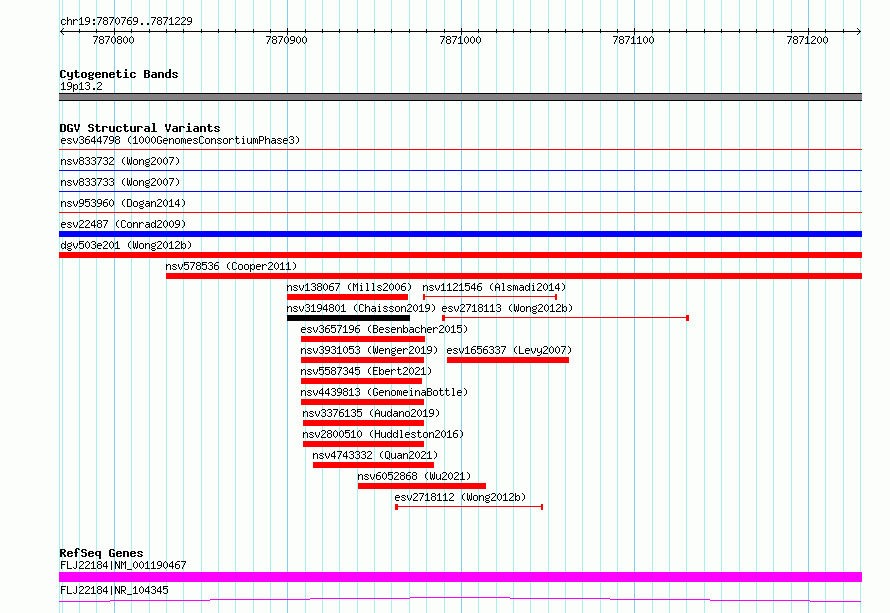Select the RefSeq Genes track title
This screenshot has height=613, width=890.
[x=101, y=553]
